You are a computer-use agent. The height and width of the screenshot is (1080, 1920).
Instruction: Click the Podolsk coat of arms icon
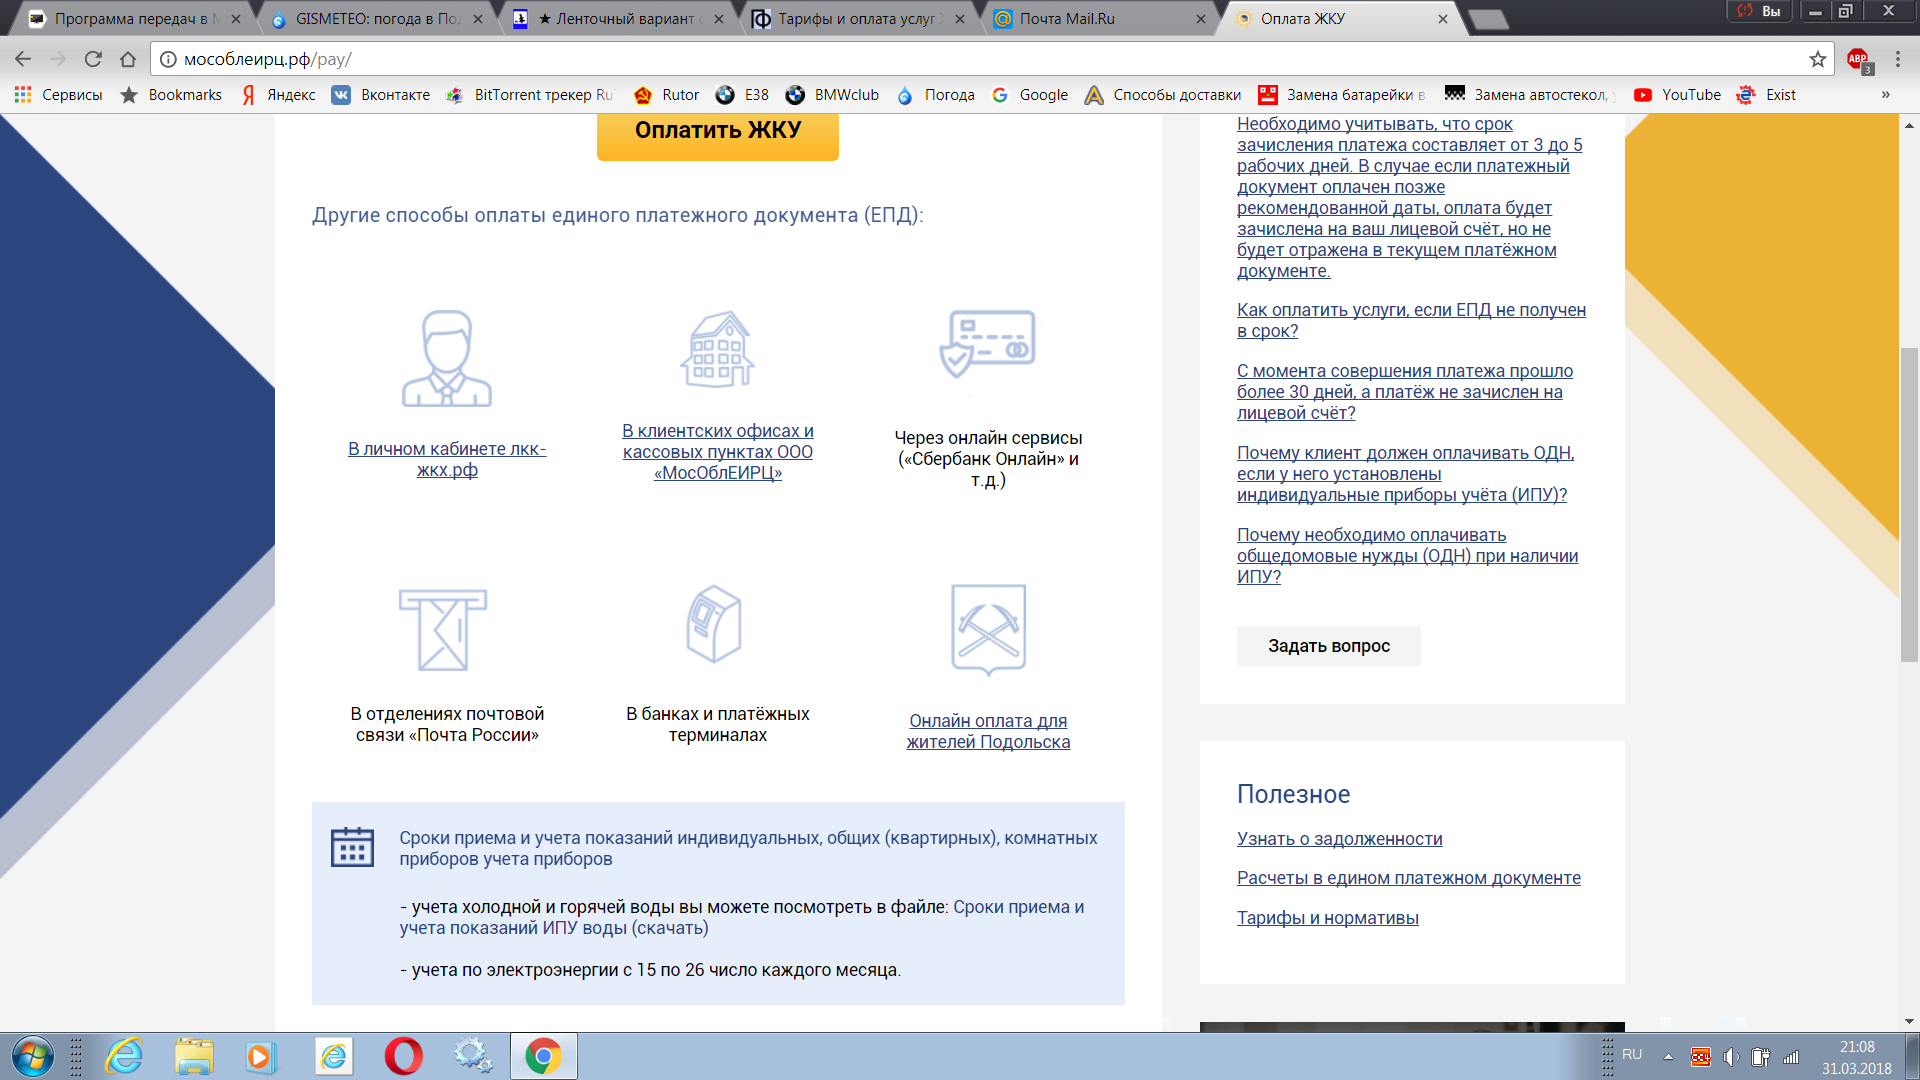point(988,630)
